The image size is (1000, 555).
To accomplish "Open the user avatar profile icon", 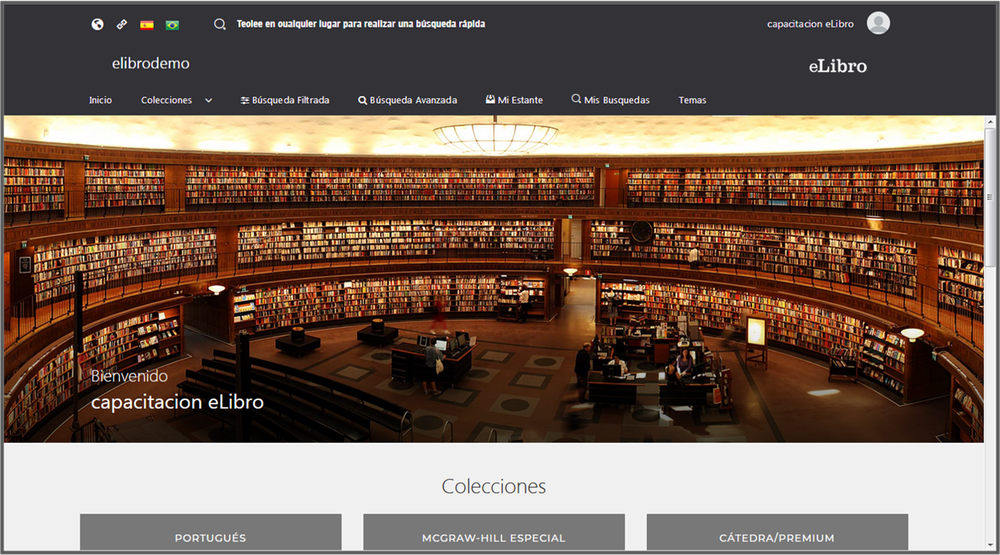I will click(878, 23).
